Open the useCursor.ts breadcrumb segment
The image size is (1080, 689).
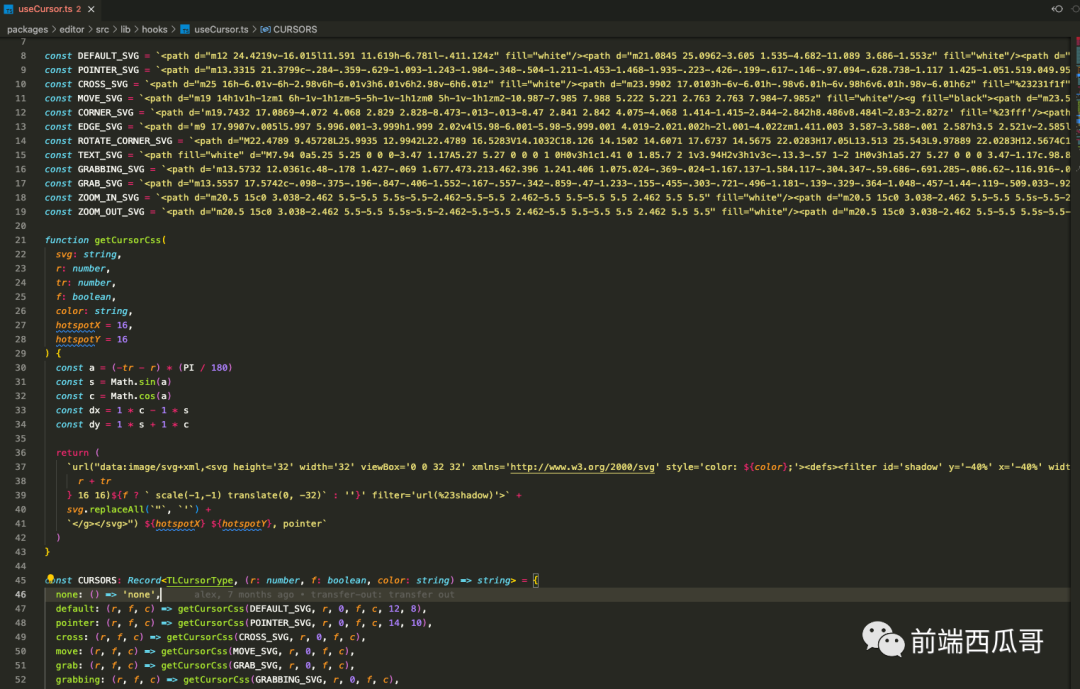(221, 30)
